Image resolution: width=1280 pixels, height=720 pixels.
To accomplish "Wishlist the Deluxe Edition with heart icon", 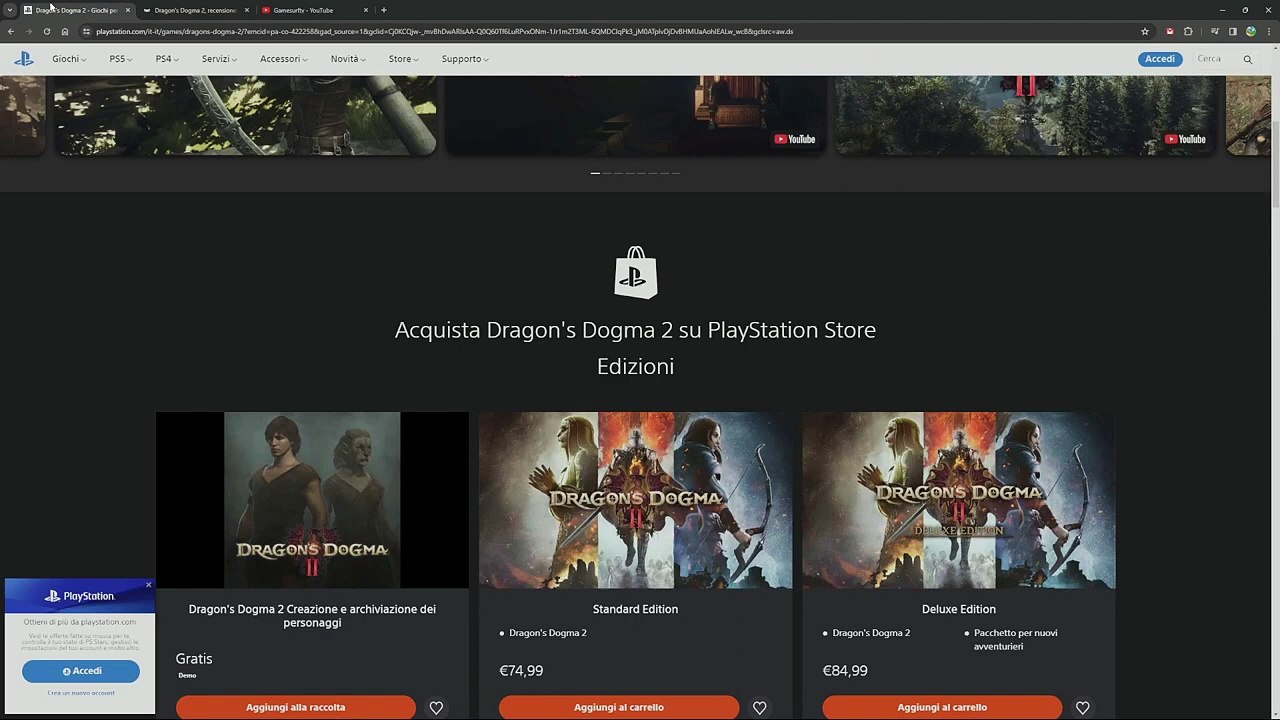I will [x=1082, y=707].
